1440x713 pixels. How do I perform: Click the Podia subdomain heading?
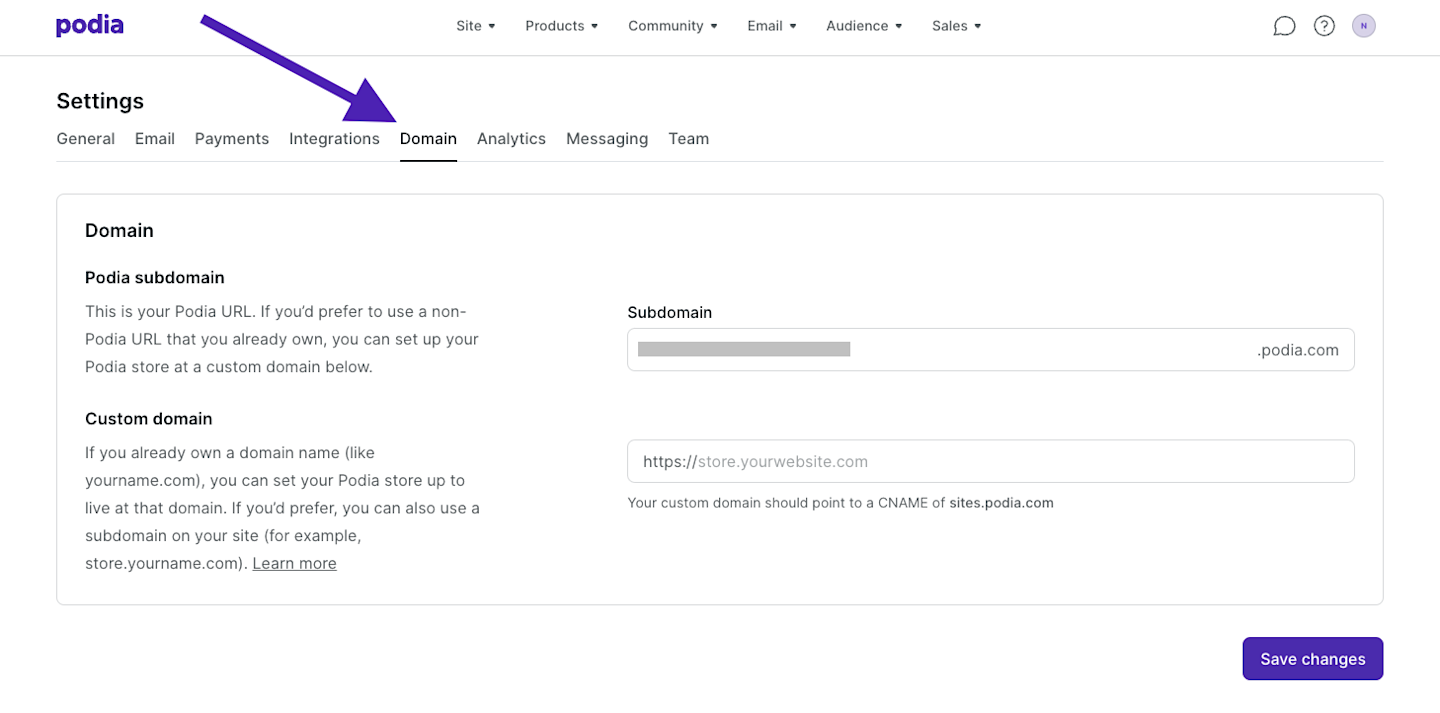pos(155,277)
